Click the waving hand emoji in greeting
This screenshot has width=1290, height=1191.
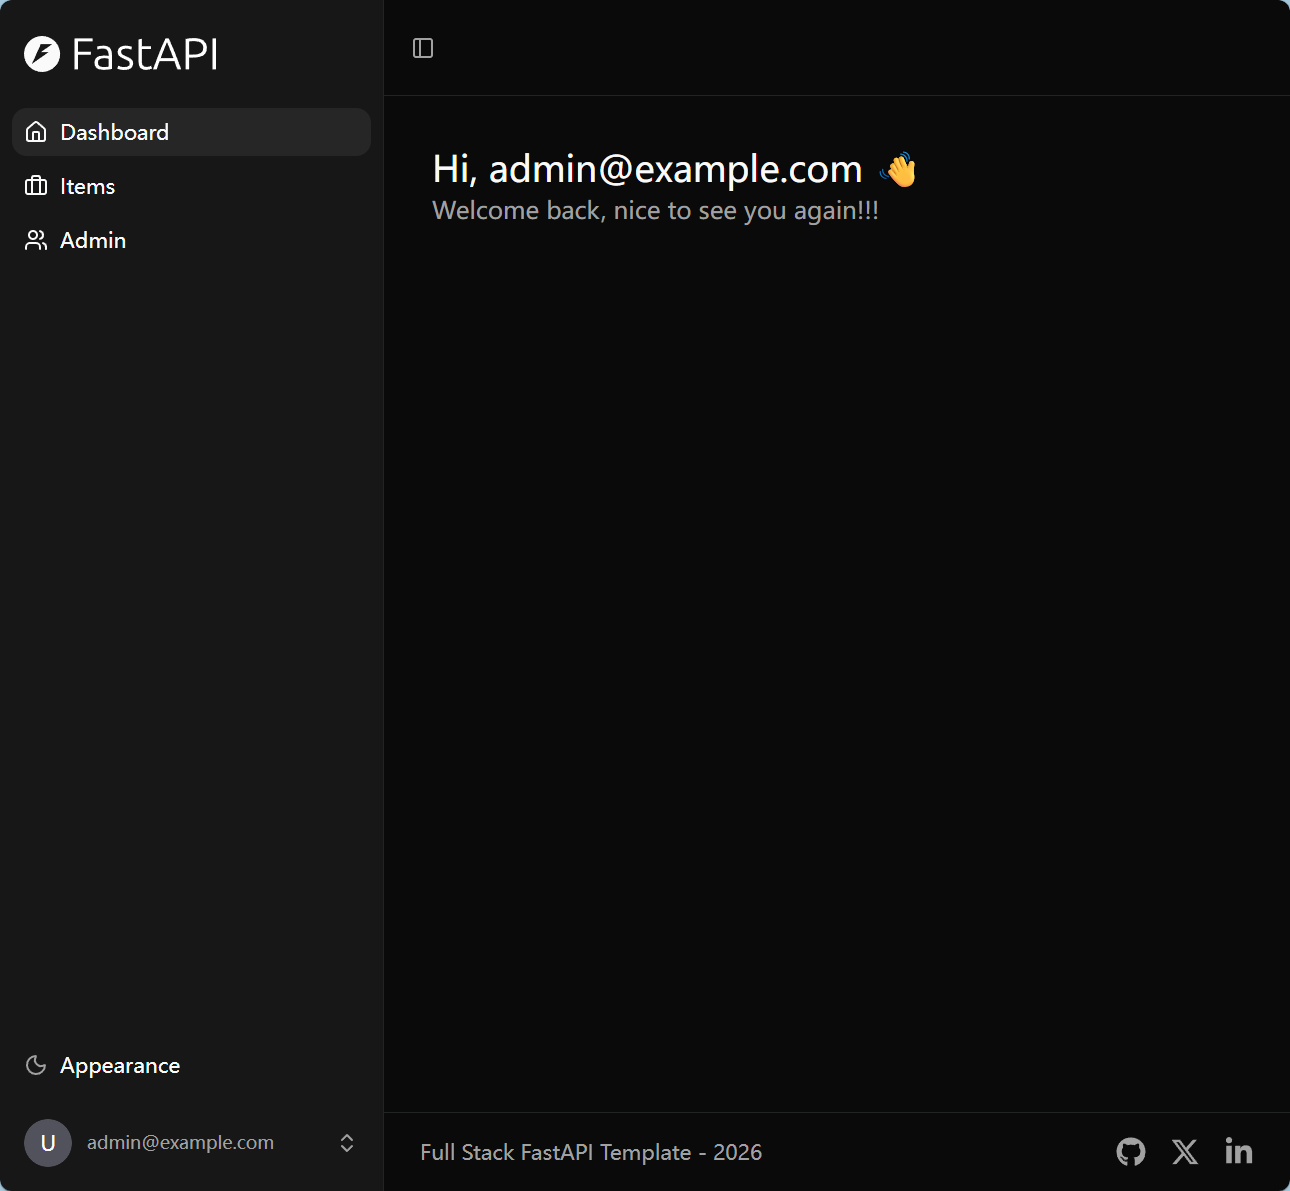click(899, 170)
